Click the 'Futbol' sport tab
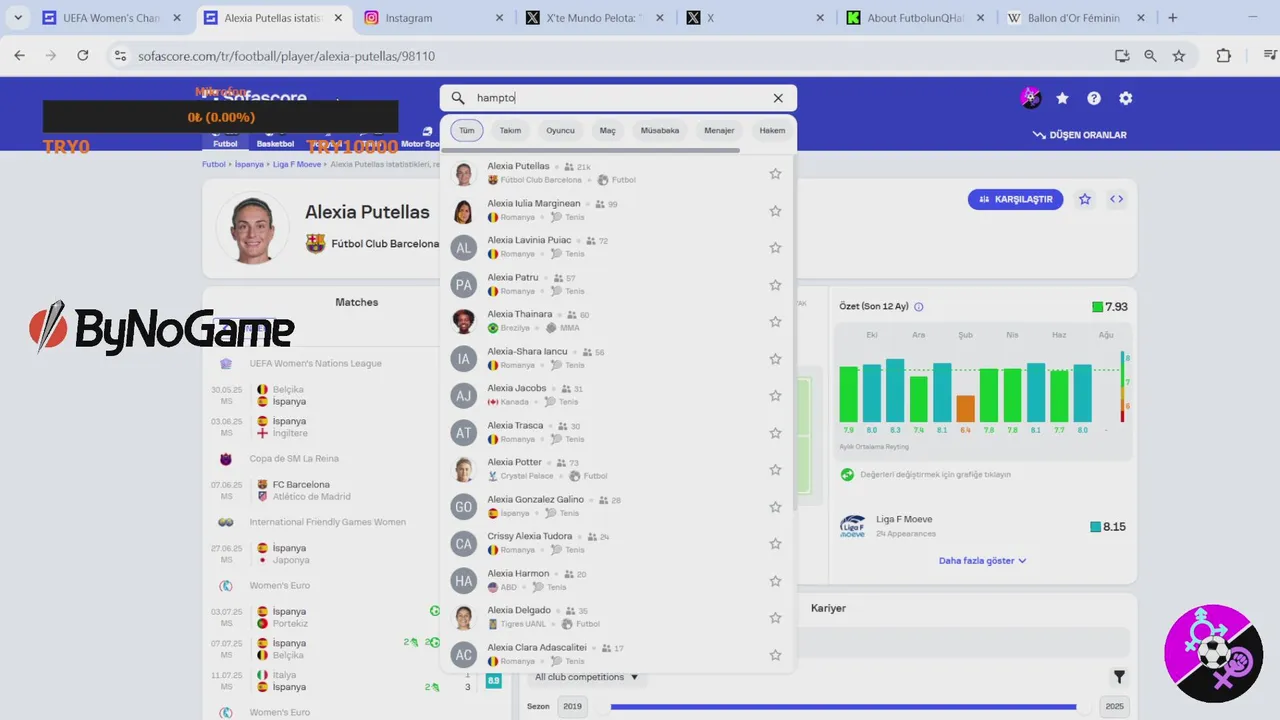This screenshot has height=720, width=1280. [x=225, y=143]
